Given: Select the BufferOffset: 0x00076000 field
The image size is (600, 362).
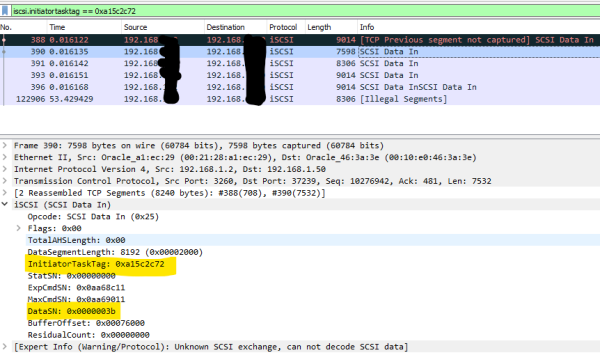Looking at the screenshot, I should (86, 323).
